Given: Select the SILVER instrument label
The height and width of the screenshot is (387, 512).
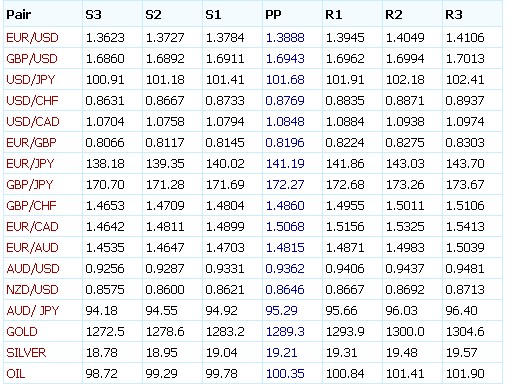Looking at the screenshot, I should [x=26, y=353].
